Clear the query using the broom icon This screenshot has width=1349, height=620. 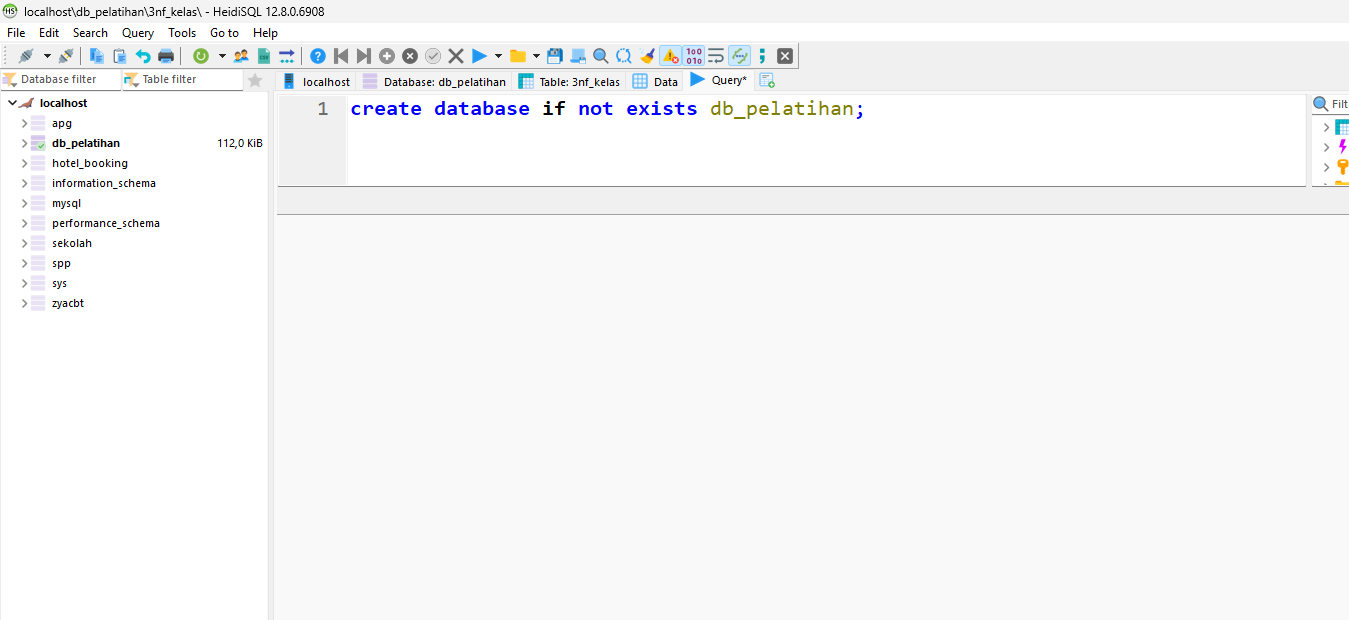coord(647,56)
